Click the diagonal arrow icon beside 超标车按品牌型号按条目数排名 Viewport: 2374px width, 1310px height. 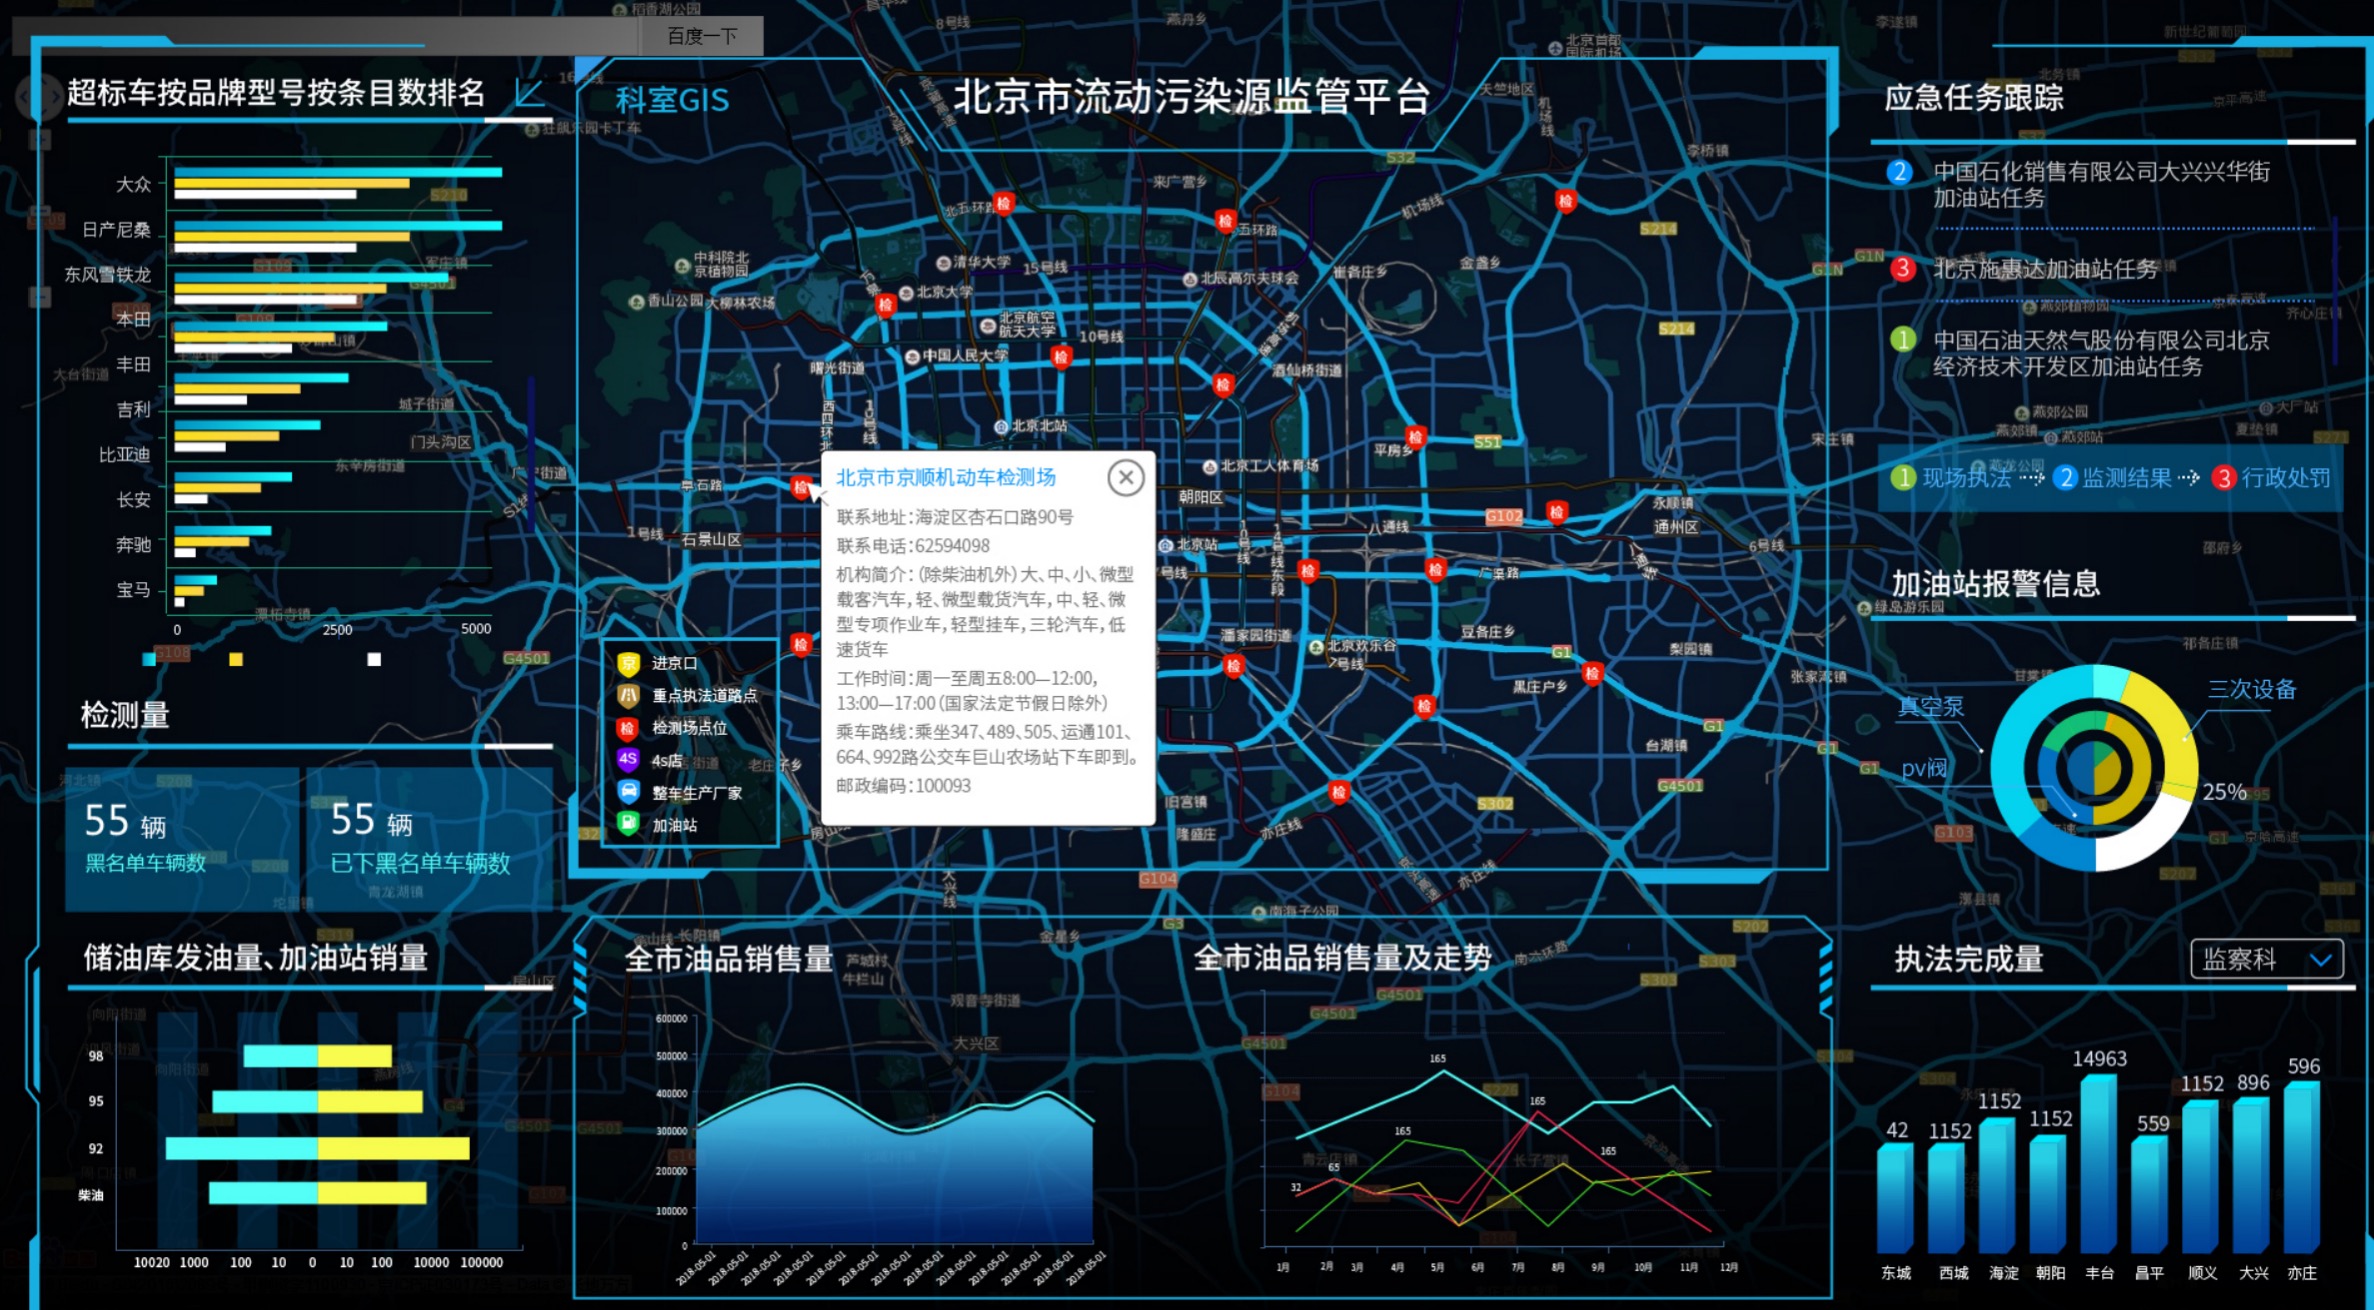[529, 94]
